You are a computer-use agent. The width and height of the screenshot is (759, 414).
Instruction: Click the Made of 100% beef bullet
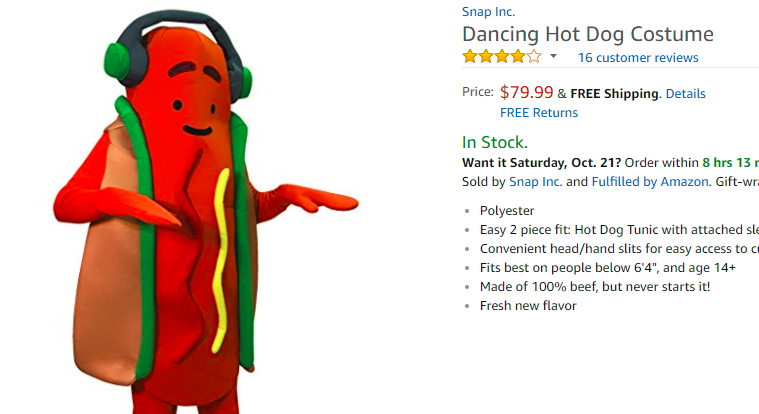(x=595, y=287)
